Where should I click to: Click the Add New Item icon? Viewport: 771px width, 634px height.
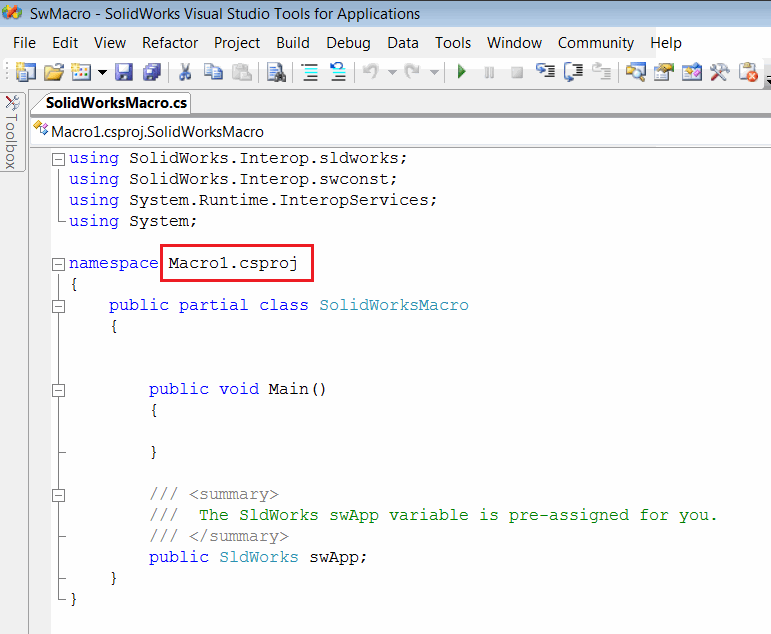[x=81, y=72]
